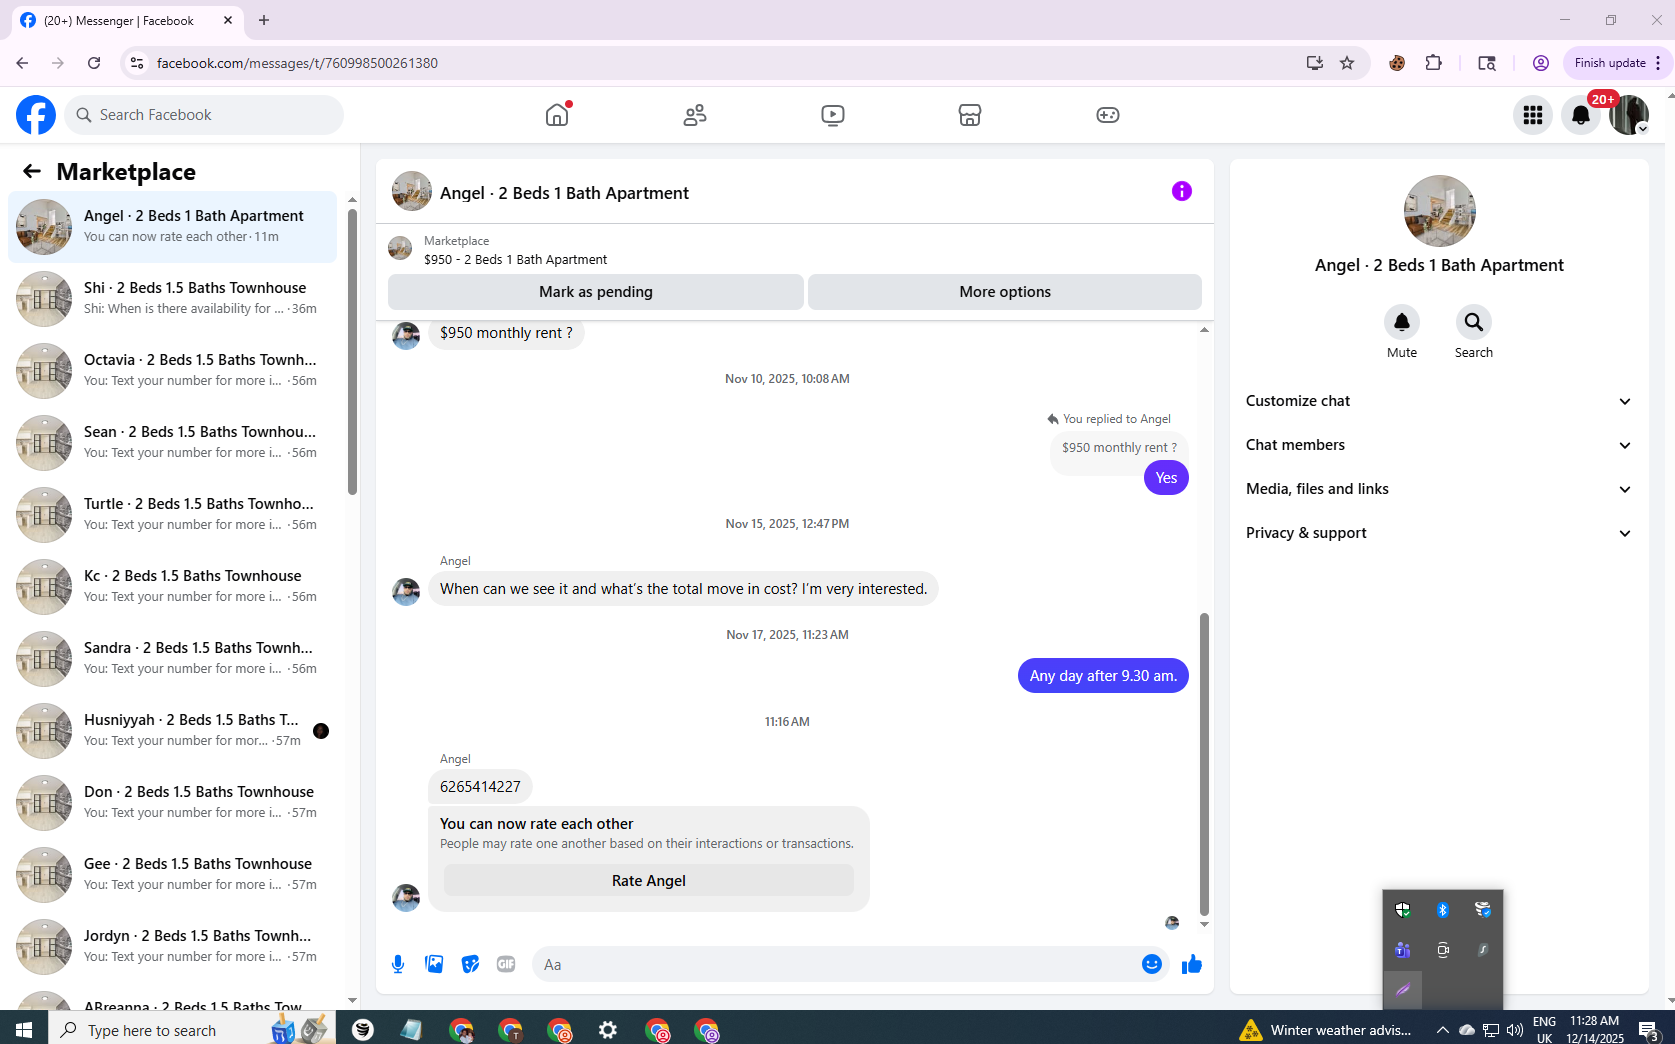Click the browser address bar URL
This screenshot has width=1675, height=1044.
coord(297,63)
